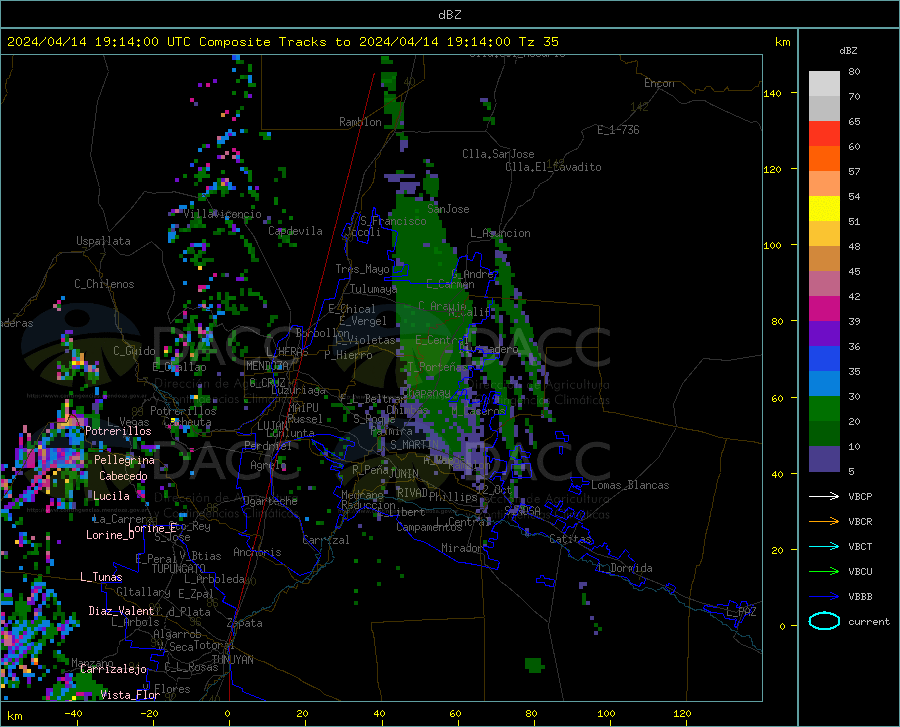Image resolution: width=900 pixels, height=727 pixels.
Task: Click the orange VBCR arrow in the legend
Action: (x=824, y=522)
